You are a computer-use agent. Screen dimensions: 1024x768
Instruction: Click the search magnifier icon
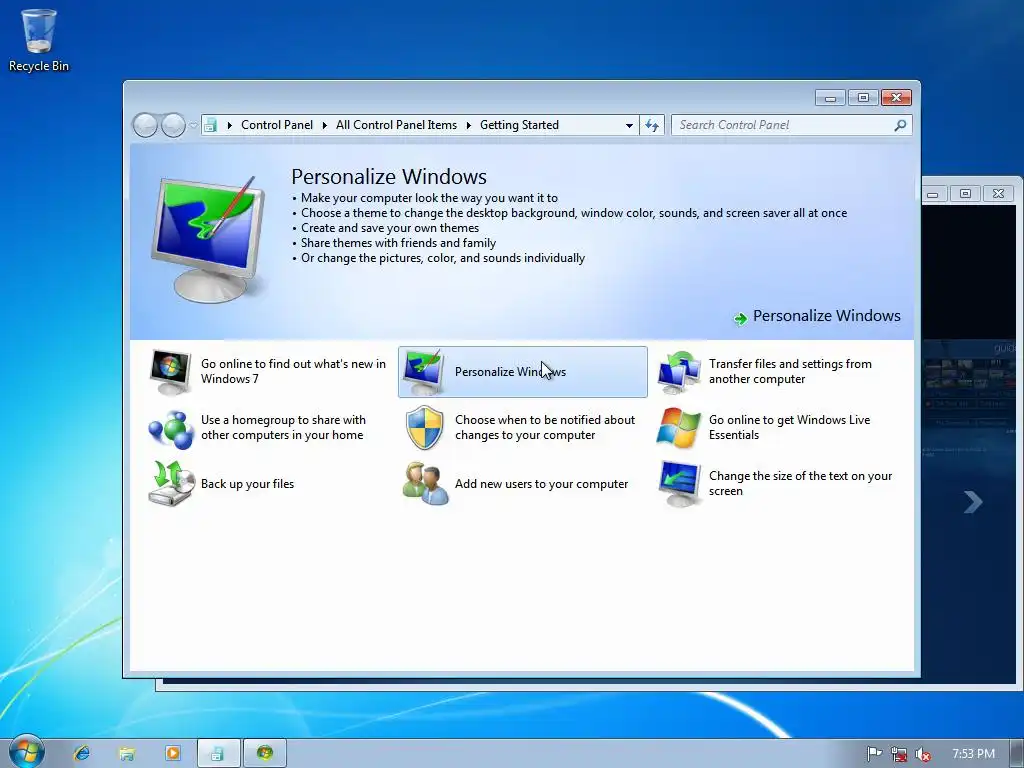tap(901, 125)
